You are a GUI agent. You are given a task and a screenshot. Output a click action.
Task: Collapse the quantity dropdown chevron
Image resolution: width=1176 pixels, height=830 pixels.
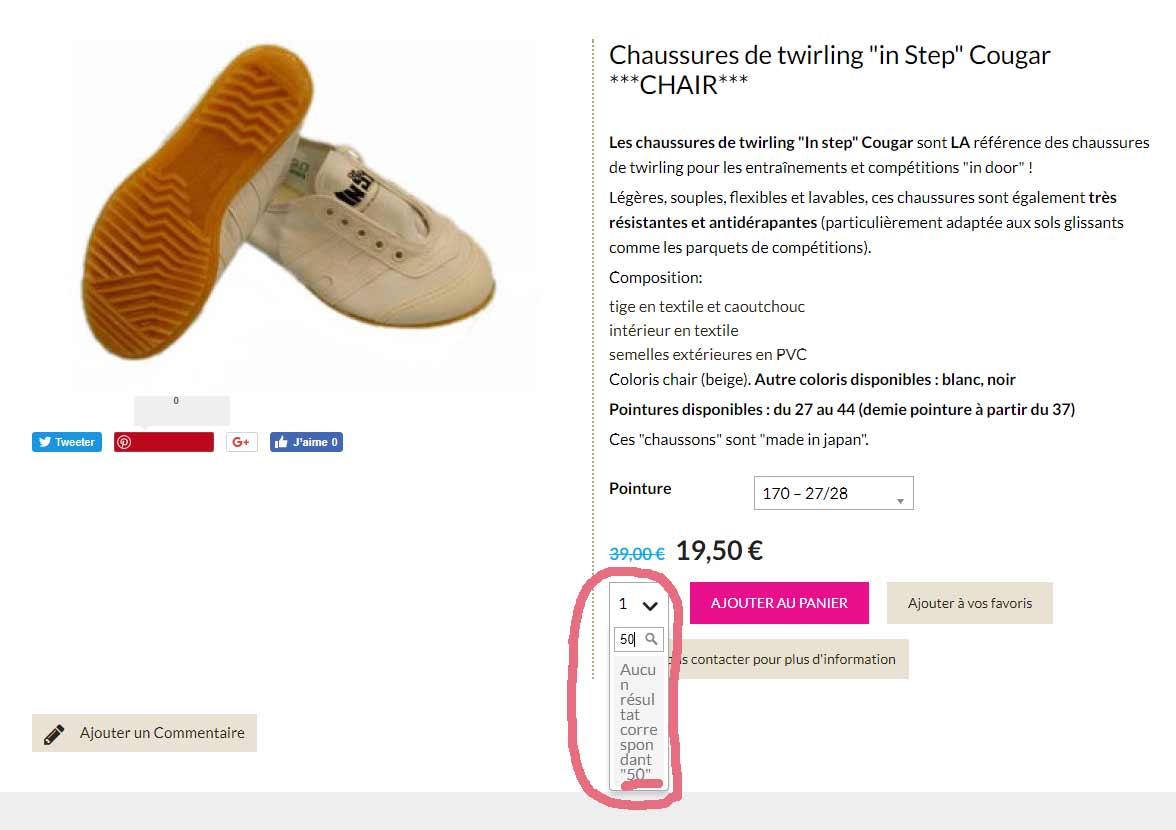tap(649, 604)
